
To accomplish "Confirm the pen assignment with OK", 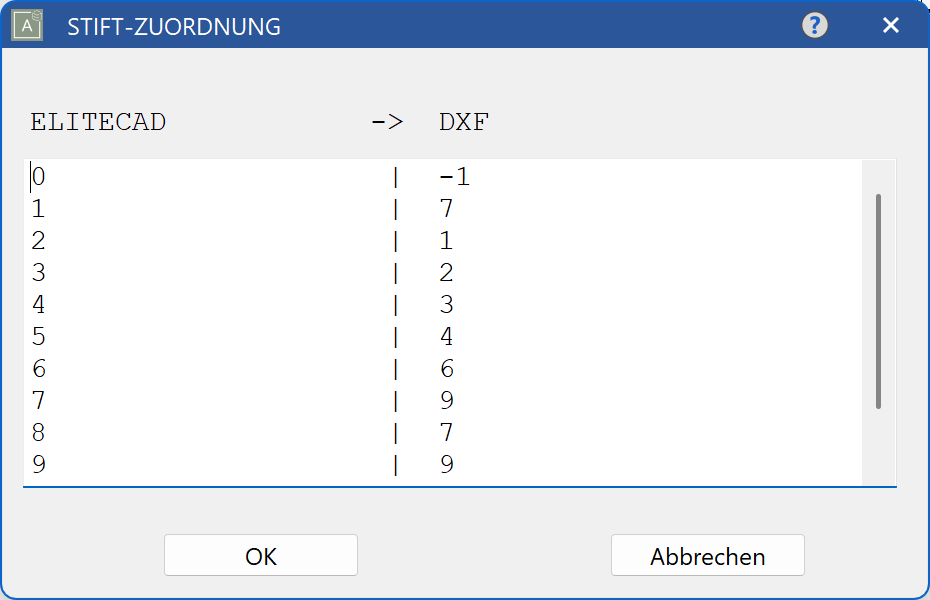I will tap(260, 555).
